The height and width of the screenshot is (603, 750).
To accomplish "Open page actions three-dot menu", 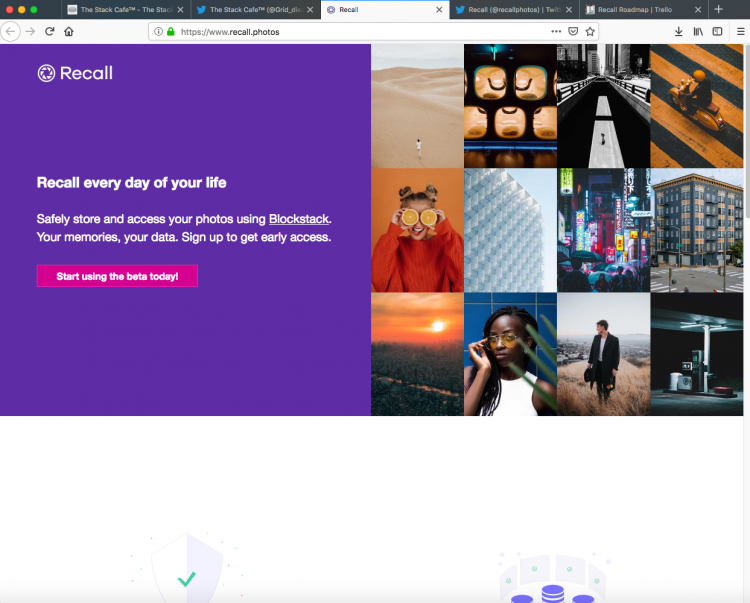I will tap(556, 32).
